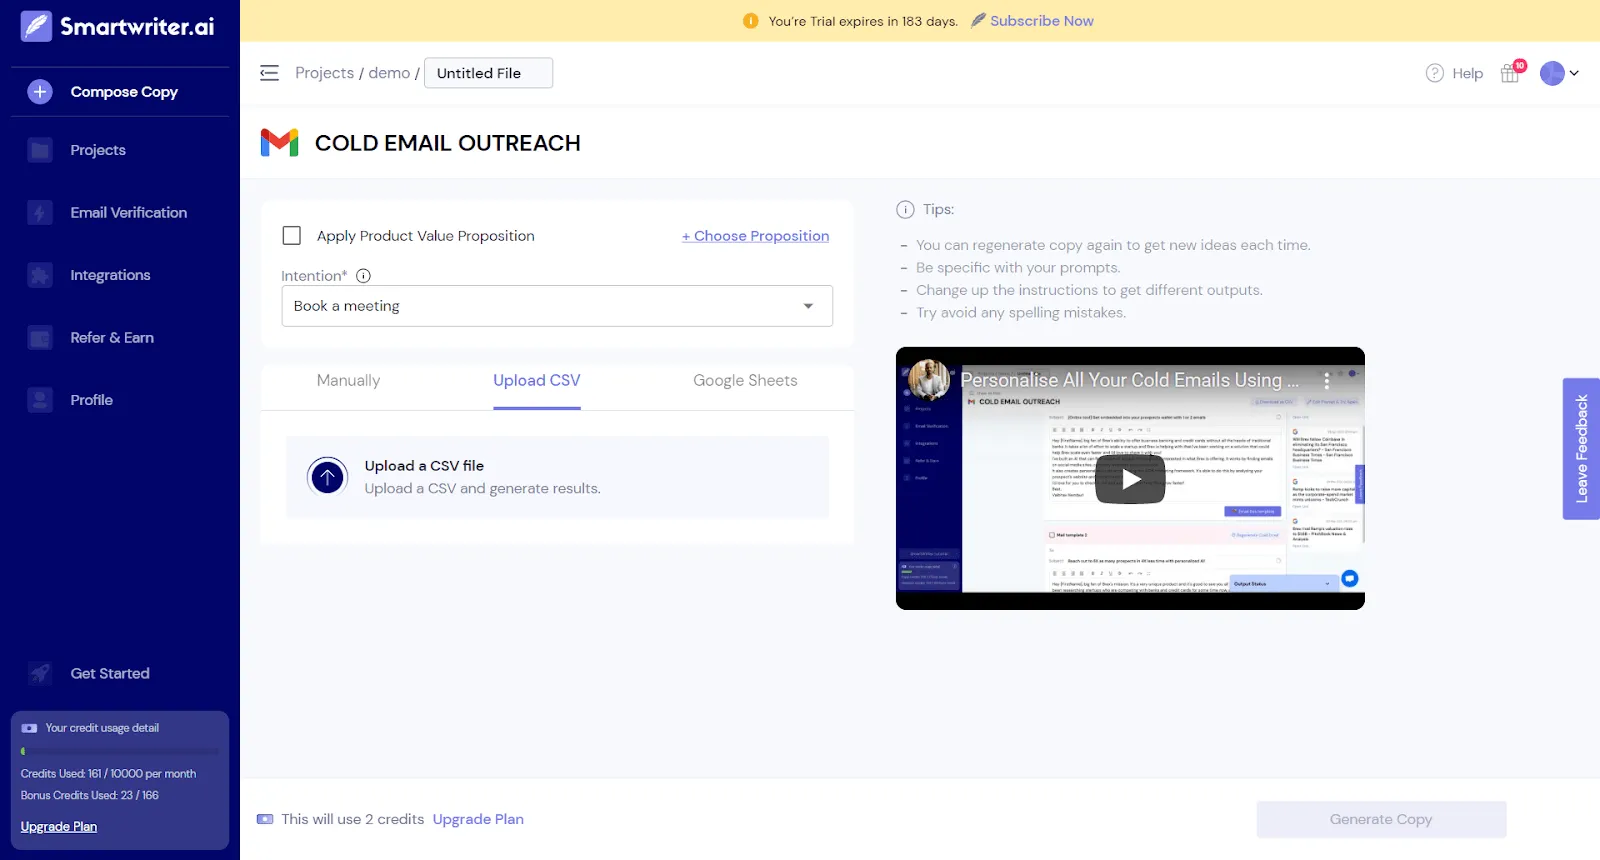
Task: Click Compose Copy in the sidebar
Action: click(x=124, y=92)
